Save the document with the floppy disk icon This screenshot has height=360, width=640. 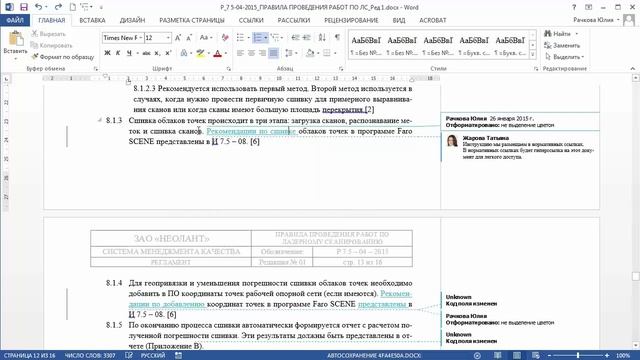click(24, 7)
